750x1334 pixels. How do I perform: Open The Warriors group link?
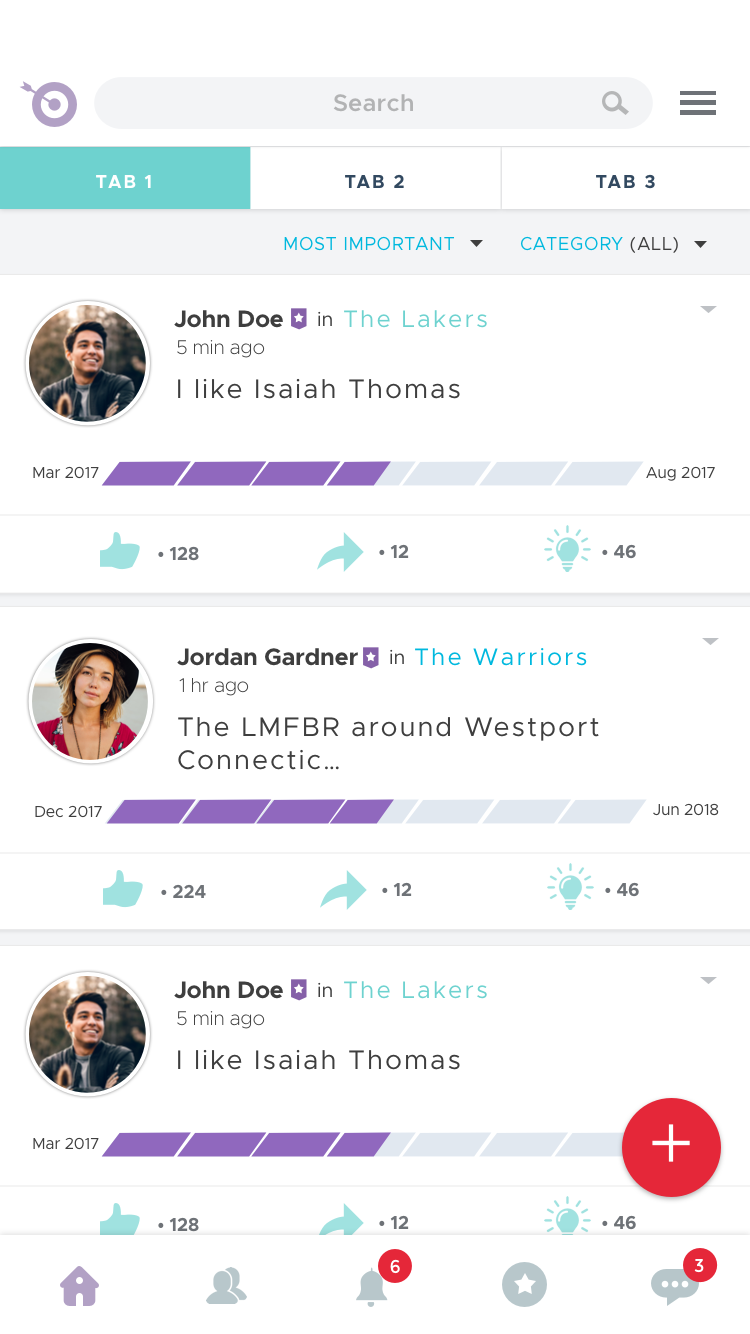pyautogui.click(x=501, y=657)
